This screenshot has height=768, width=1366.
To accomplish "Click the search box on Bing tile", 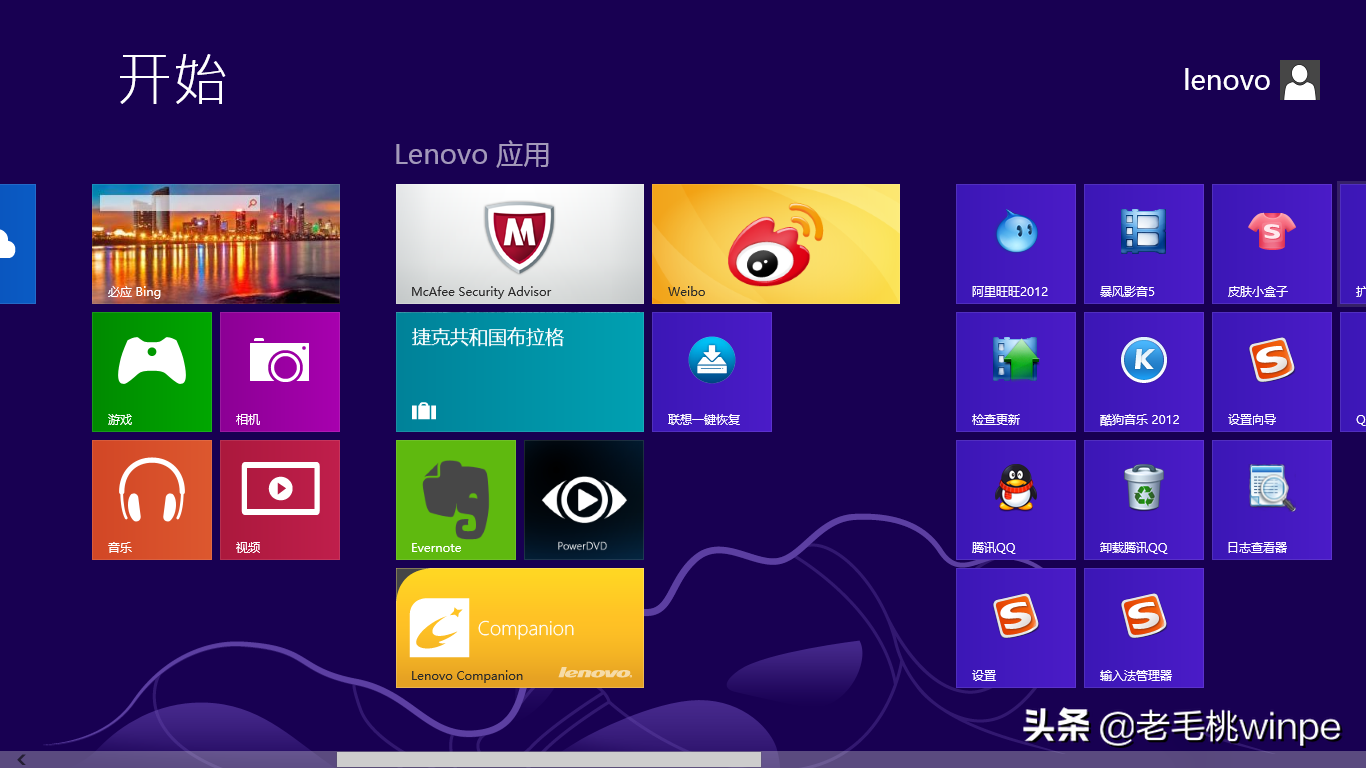I will [180, 203].
